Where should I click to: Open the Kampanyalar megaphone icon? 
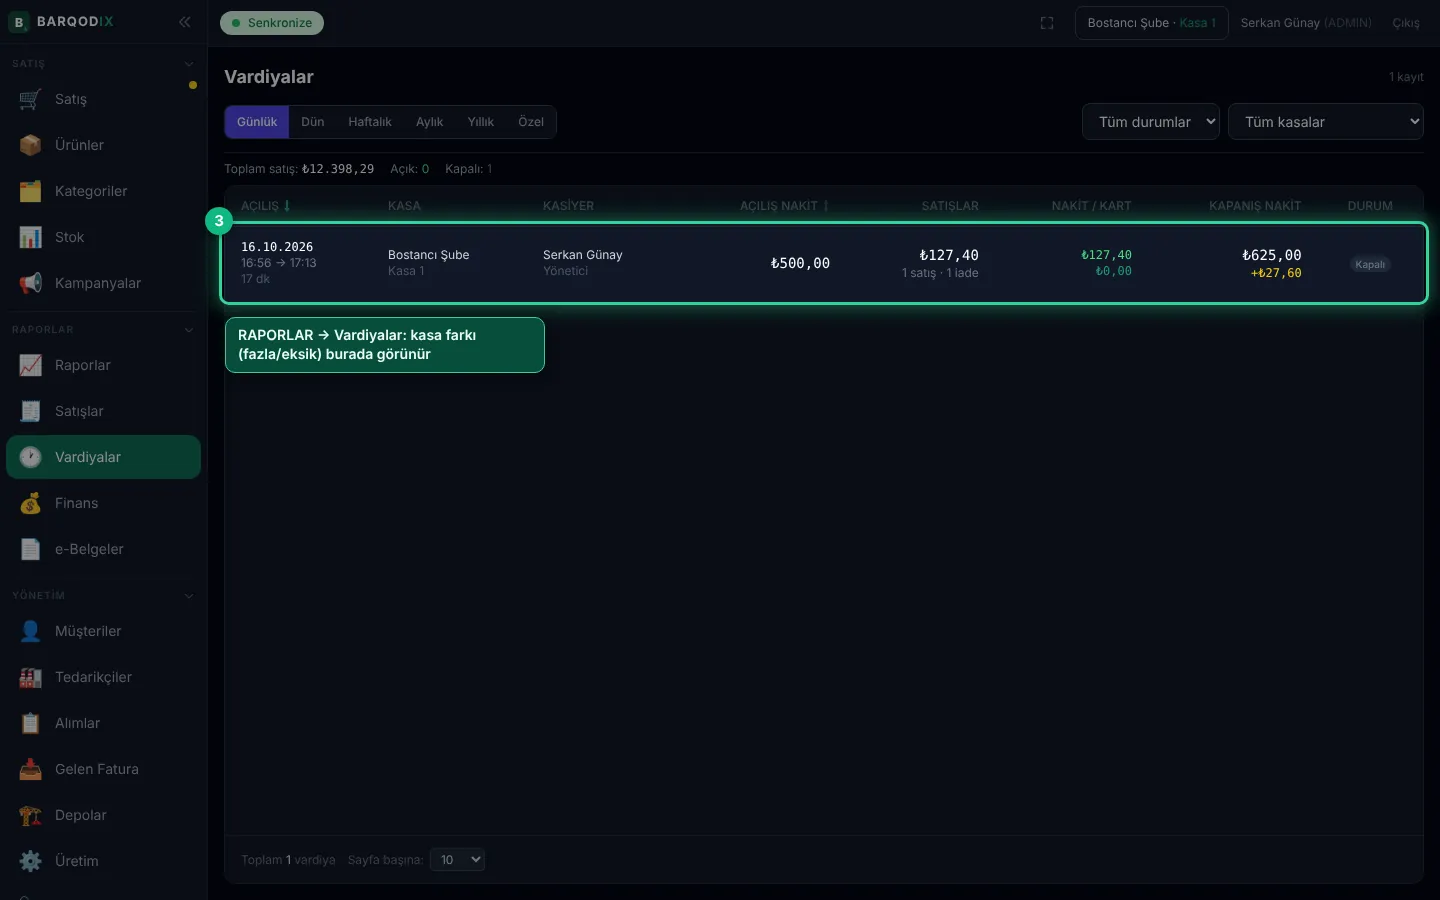[x=31, y=283]
